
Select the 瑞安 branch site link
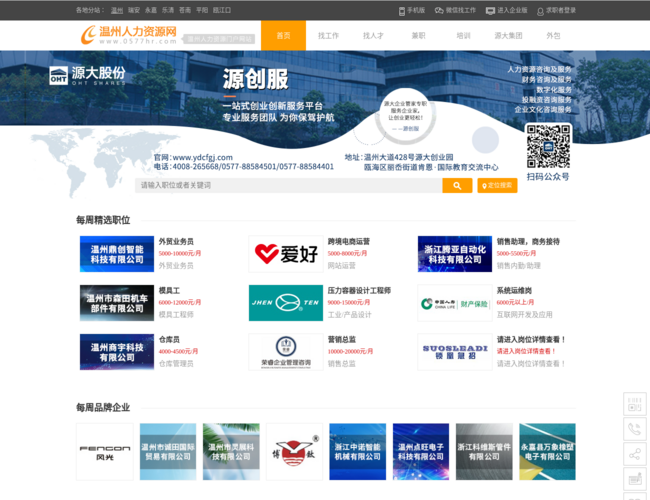coord(134,10)
